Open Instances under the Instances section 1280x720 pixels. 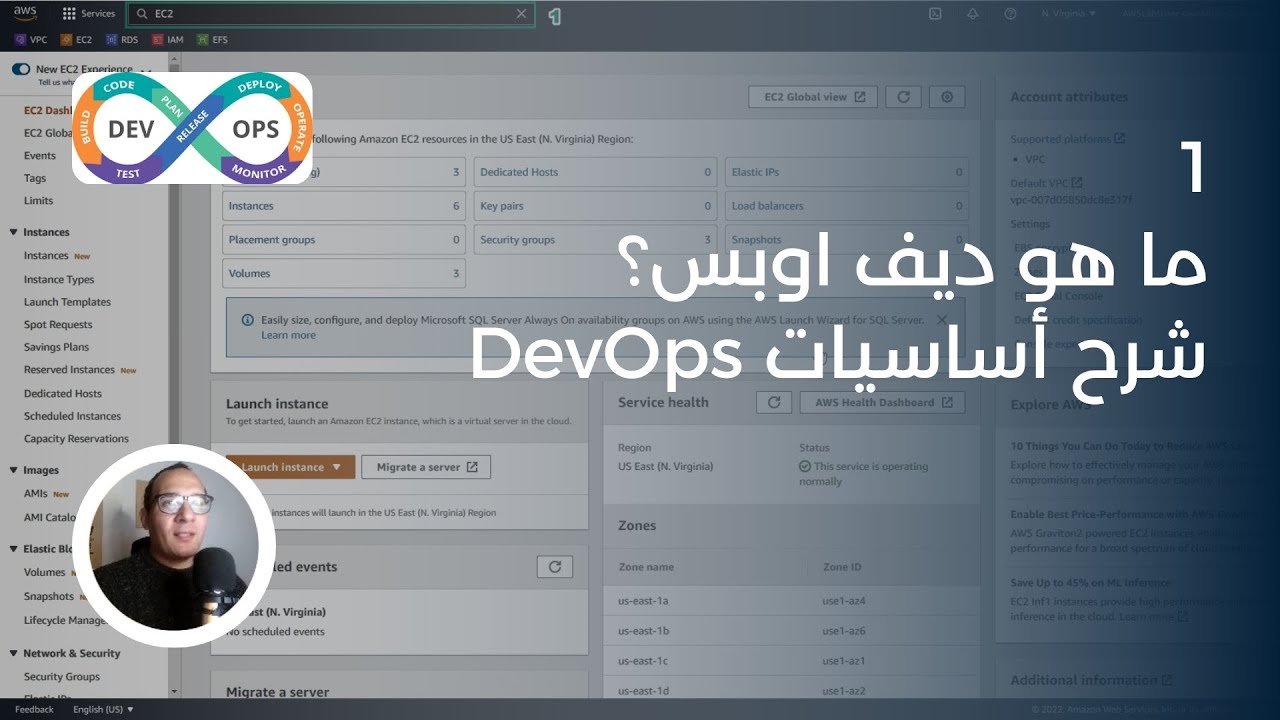click(x=46, y=256)
